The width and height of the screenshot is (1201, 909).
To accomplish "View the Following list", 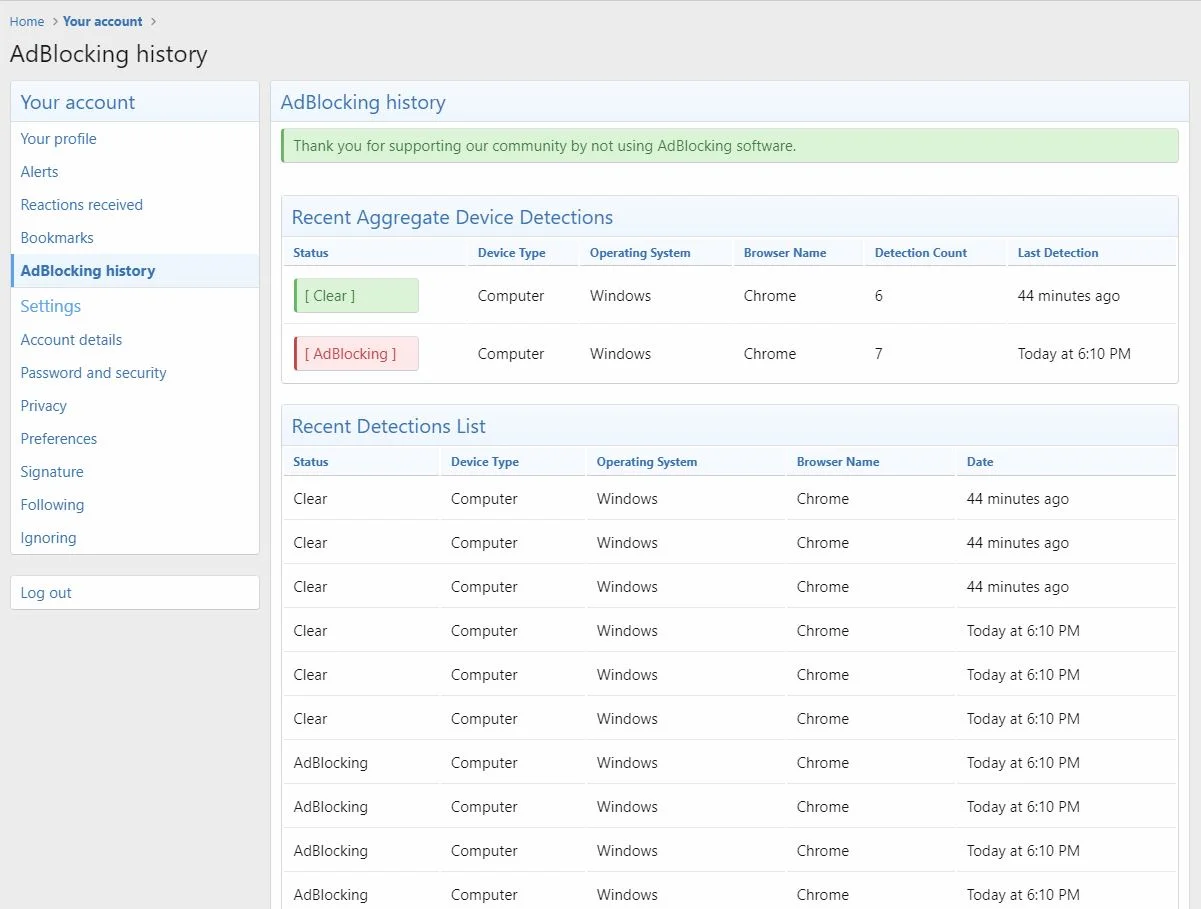I will (x=52, y=505).
